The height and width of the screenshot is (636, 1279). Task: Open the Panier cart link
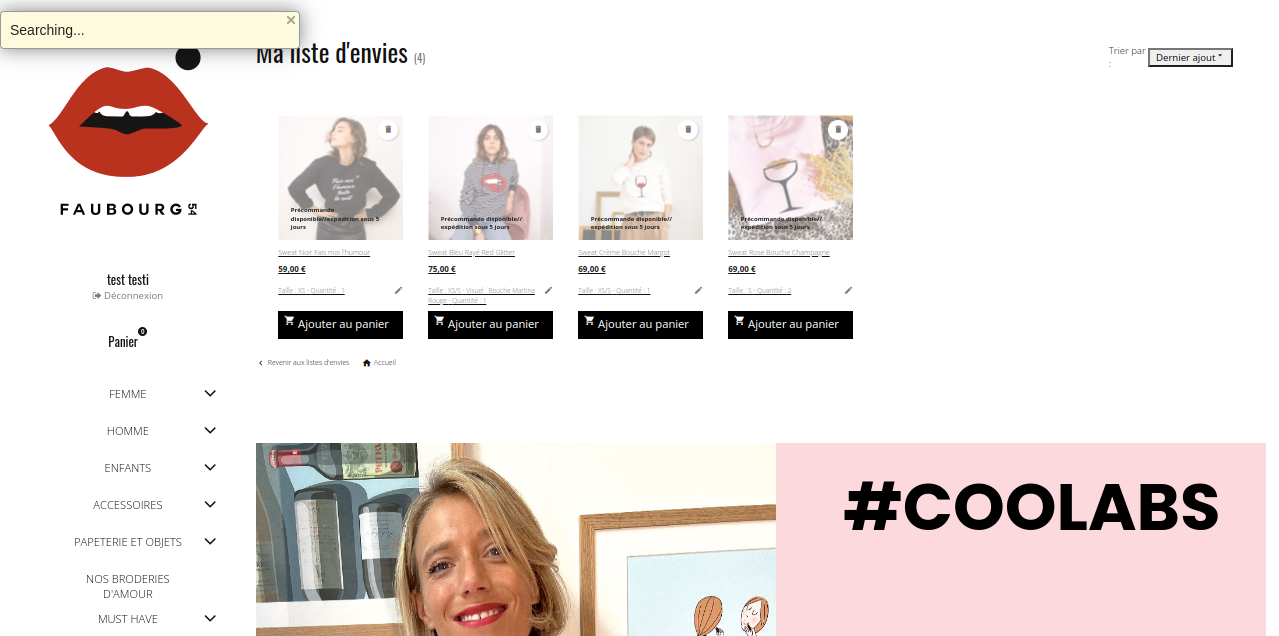(x=123, y=342)
